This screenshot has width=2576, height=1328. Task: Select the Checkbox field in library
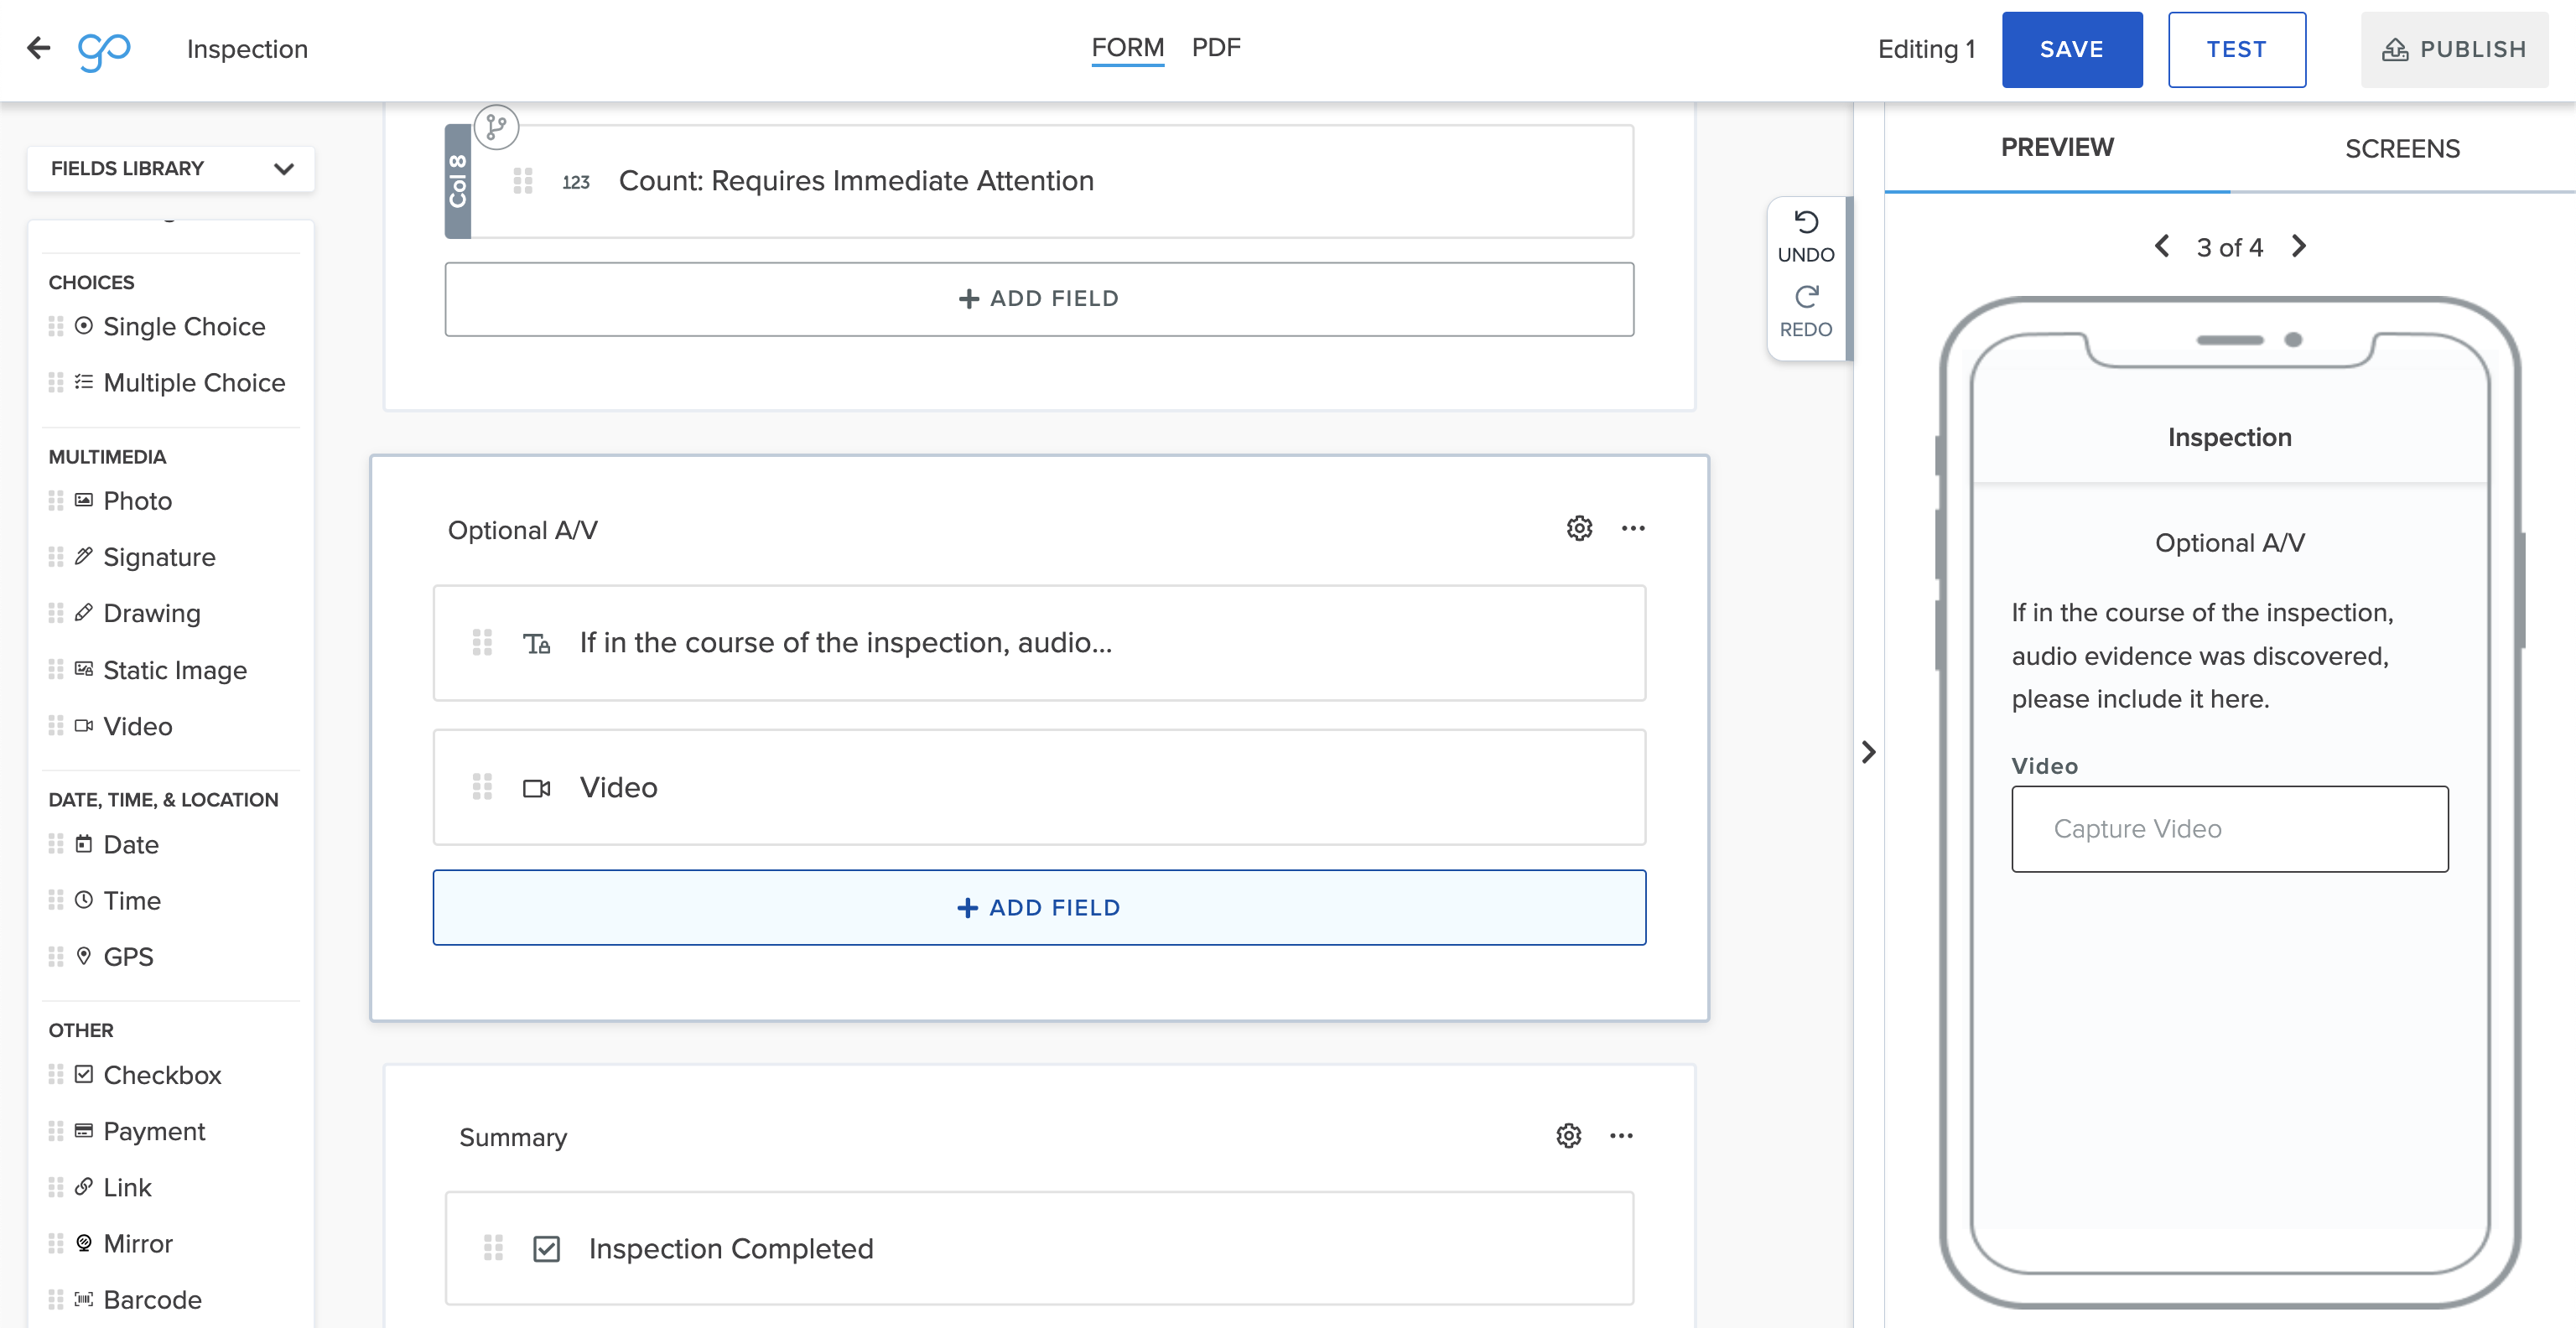point(162,1075)
